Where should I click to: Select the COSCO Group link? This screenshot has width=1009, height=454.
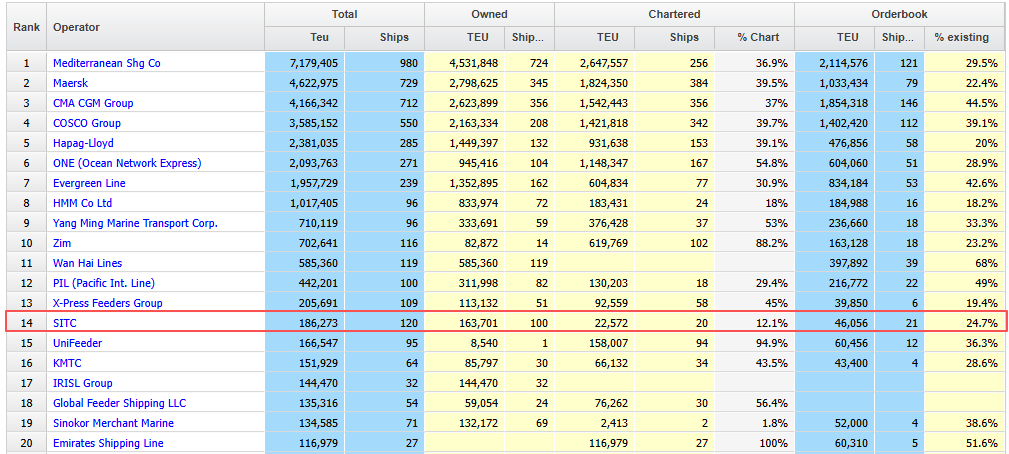point(87,123)
